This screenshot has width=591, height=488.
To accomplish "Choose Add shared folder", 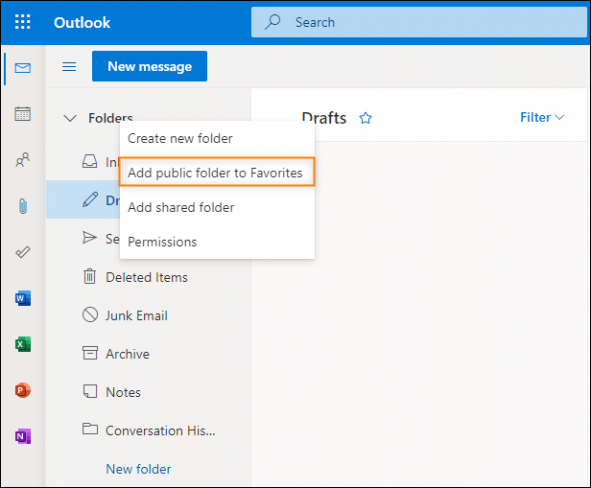I will coord(217,207).
